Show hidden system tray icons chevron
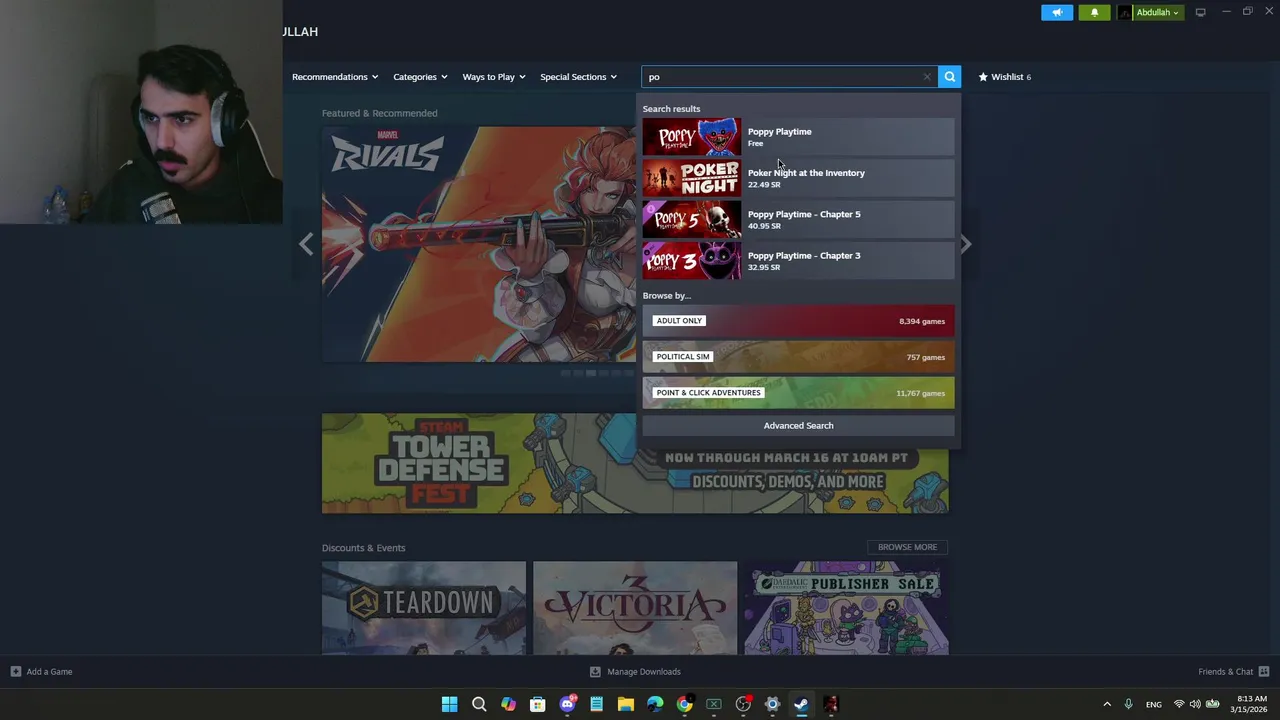Screen dimensions: 1280x720 1107,704
